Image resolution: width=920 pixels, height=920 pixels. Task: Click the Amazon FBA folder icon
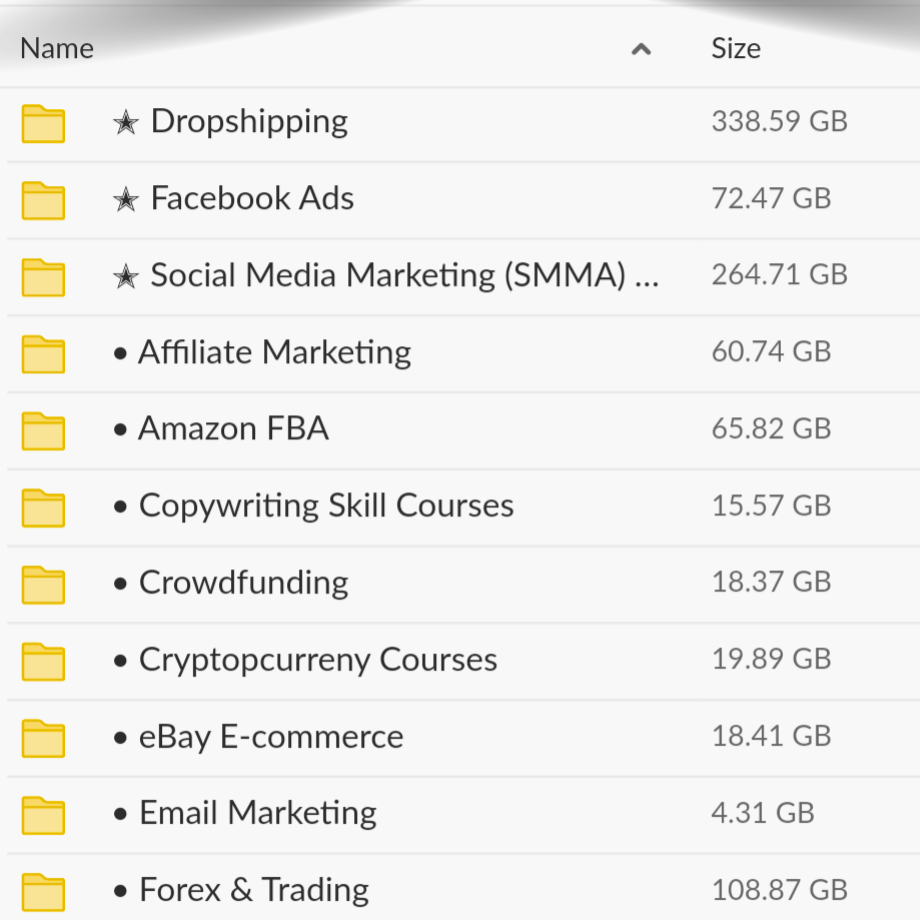coord(43,430)
